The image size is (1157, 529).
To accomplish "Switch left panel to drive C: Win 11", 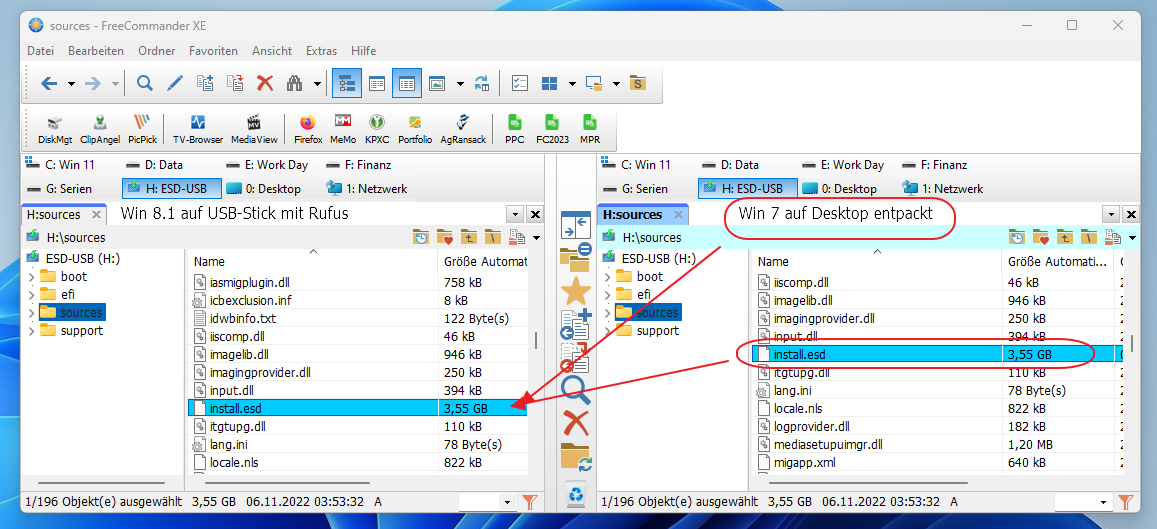I will [x=60, y=165].
